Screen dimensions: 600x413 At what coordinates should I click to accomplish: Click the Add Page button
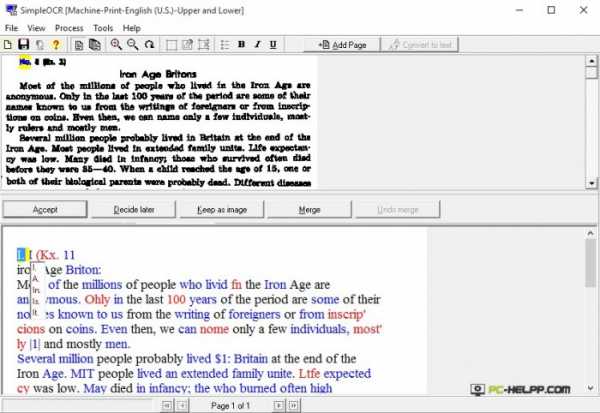click(x=342, y=45)
